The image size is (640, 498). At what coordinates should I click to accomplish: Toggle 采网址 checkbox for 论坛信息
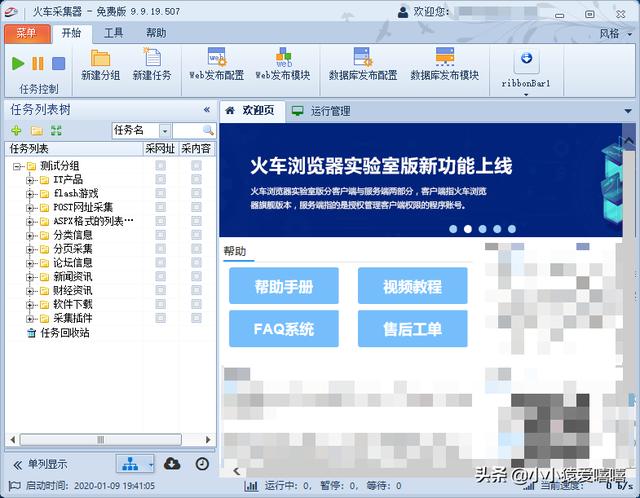pyautogui.click(x=161, y=262)
